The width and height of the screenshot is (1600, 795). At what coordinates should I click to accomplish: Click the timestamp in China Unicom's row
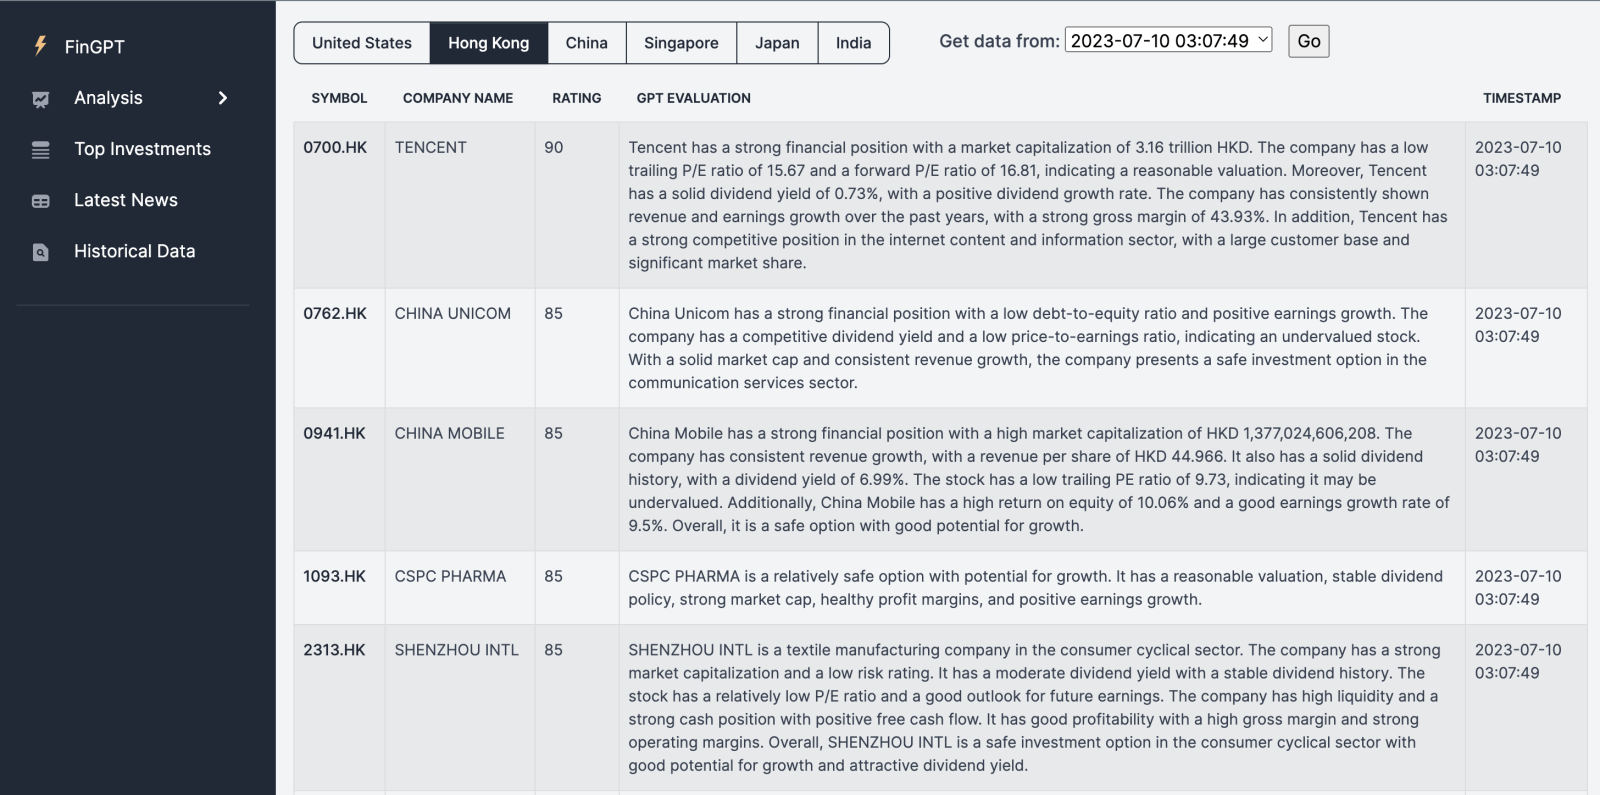coord(1518,325)
